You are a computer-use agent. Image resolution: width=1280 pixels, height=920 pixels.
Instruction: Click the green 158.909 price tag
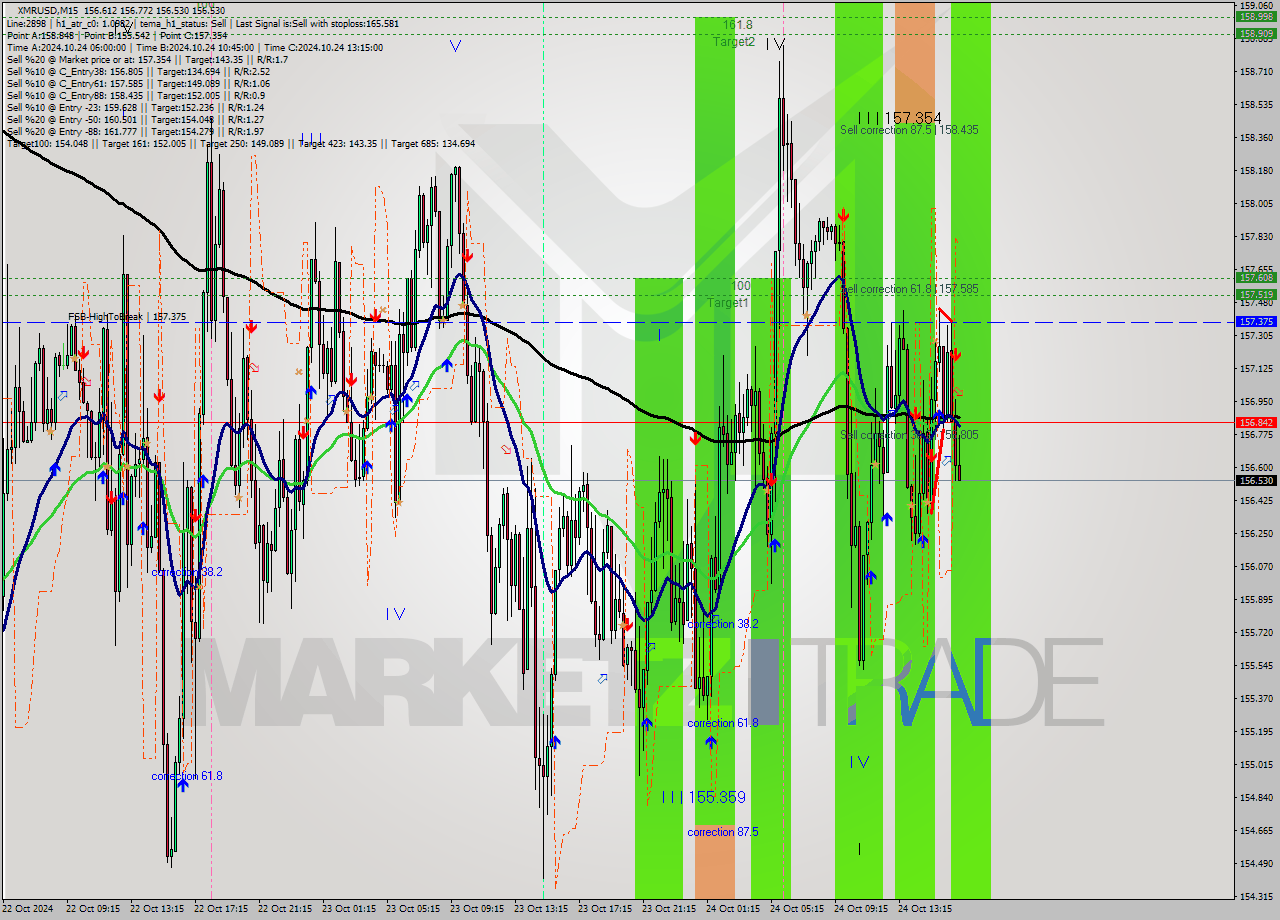click(1256, 33)
